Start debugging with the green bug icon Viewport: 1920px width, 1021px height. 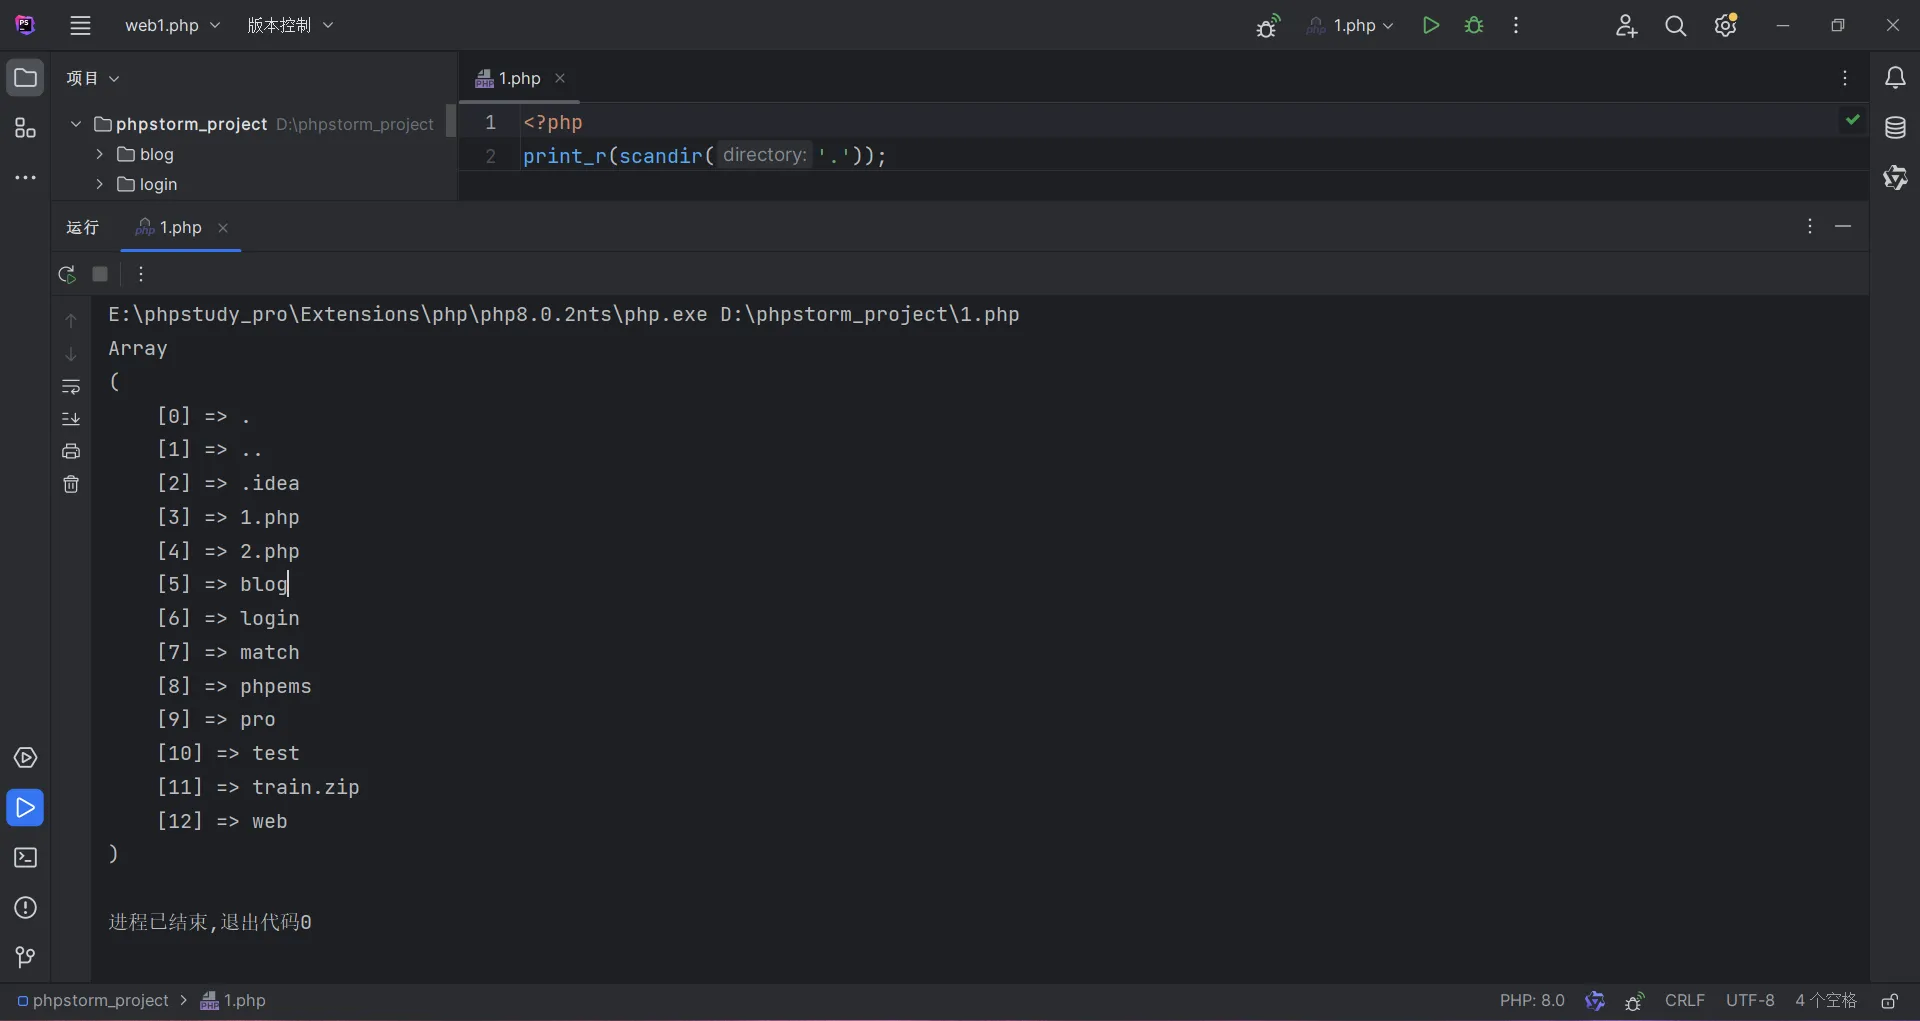tap(1474, 26)
